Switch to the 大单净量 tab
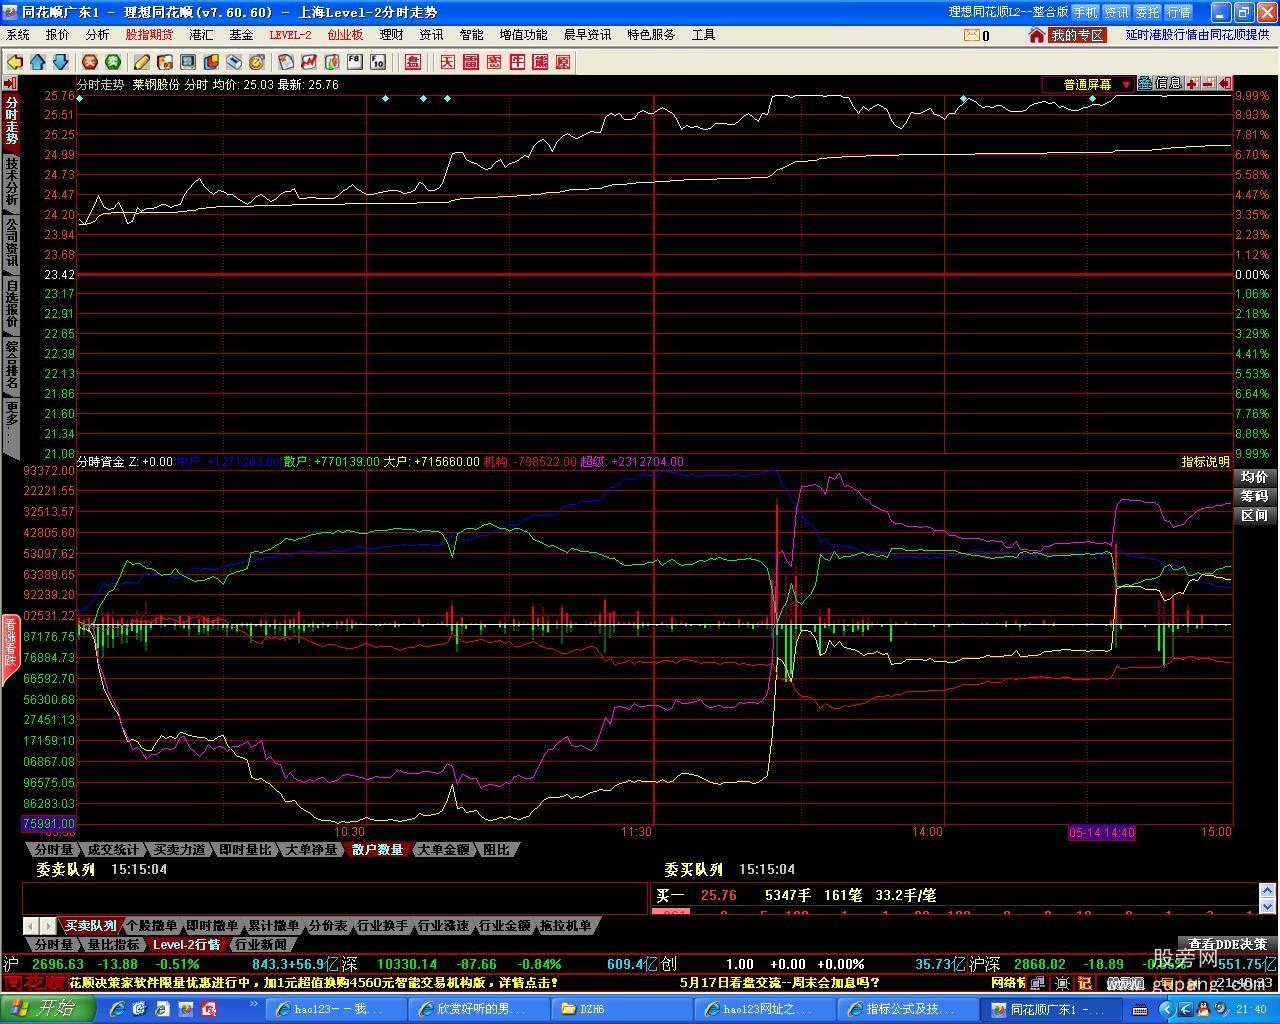Image resolution: width=1280 pixels, height=1024 pixels. coord(311,850)
